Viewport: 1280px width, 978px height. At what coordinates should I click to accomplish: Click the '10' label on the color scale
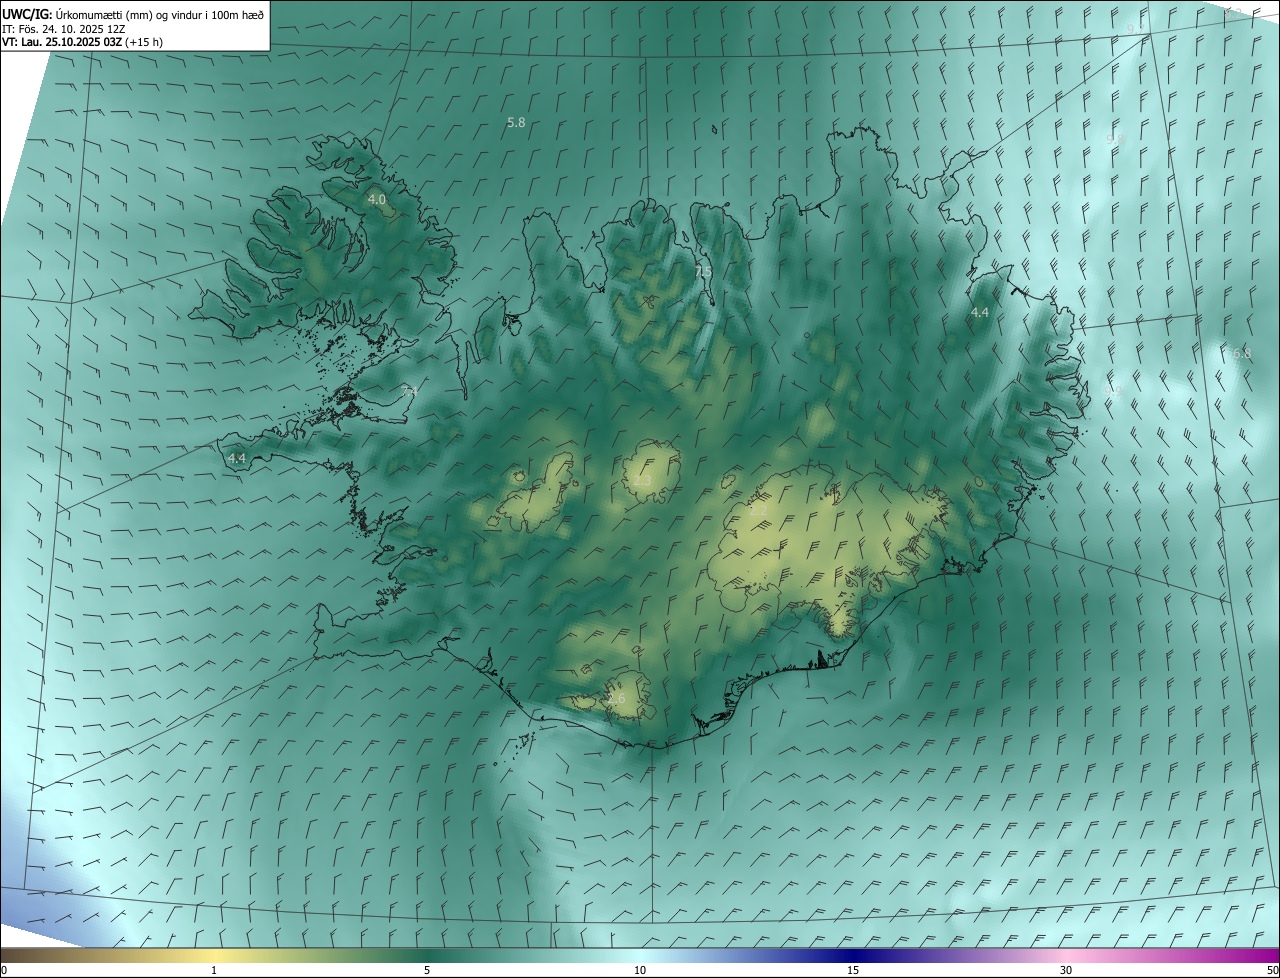pos(640,970)
